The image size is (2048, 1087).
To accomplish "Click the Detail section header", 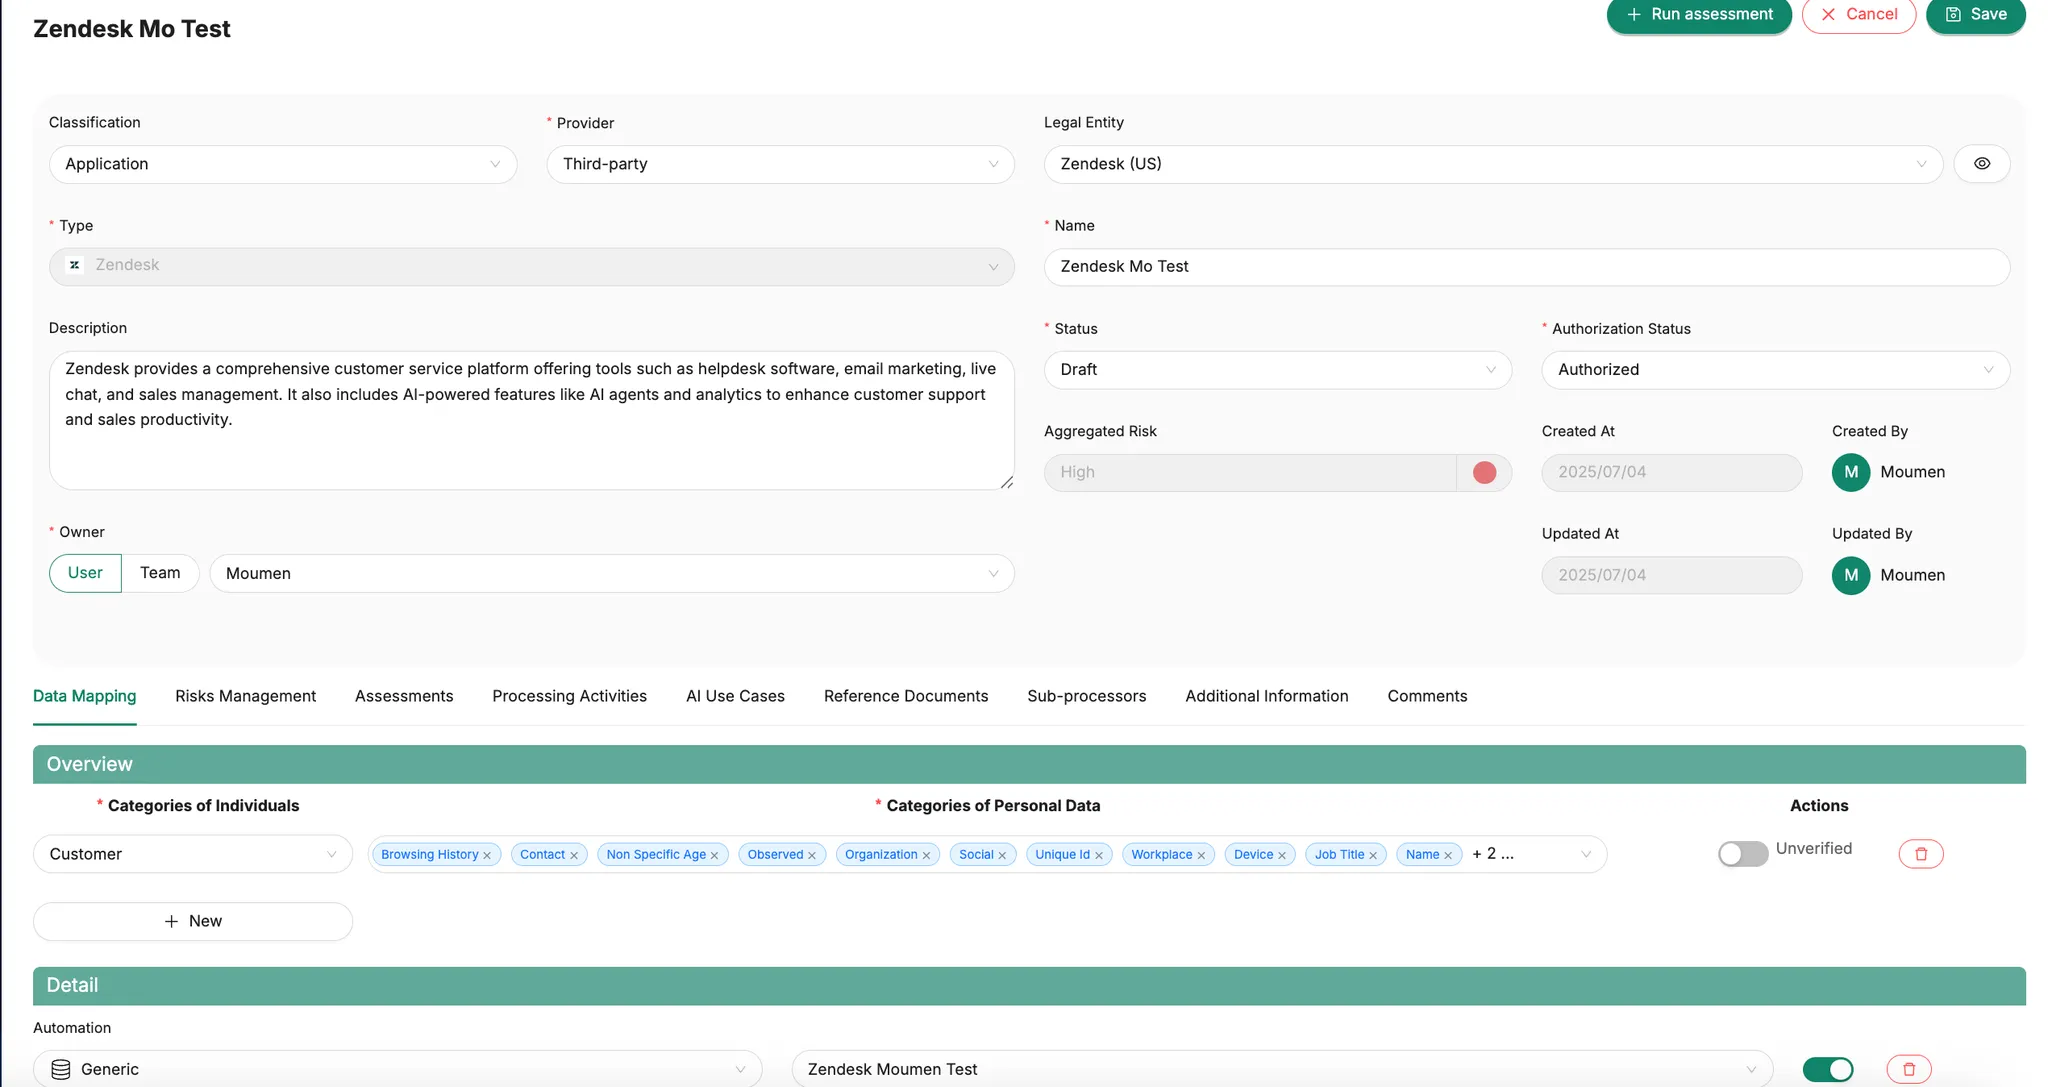I will tap(1029, 985).
